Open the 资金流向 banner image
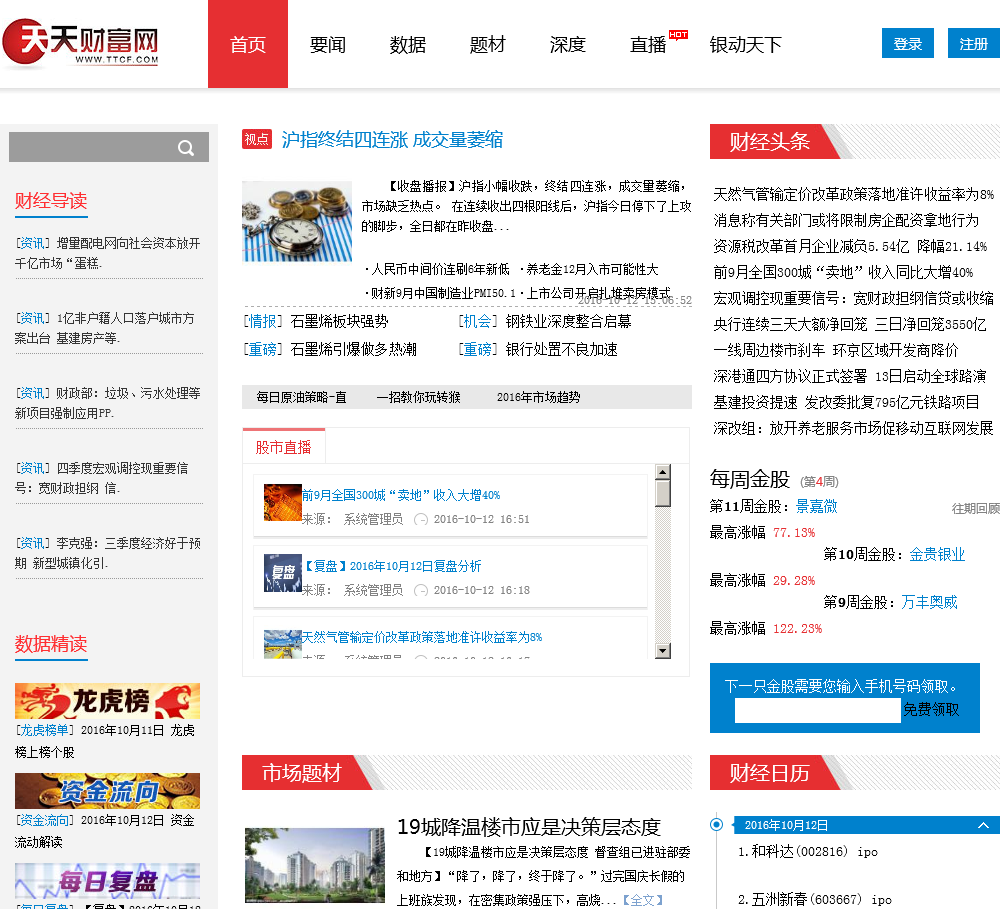The height and width of the screenshot is (909, 1000). (x=107, y=790)
